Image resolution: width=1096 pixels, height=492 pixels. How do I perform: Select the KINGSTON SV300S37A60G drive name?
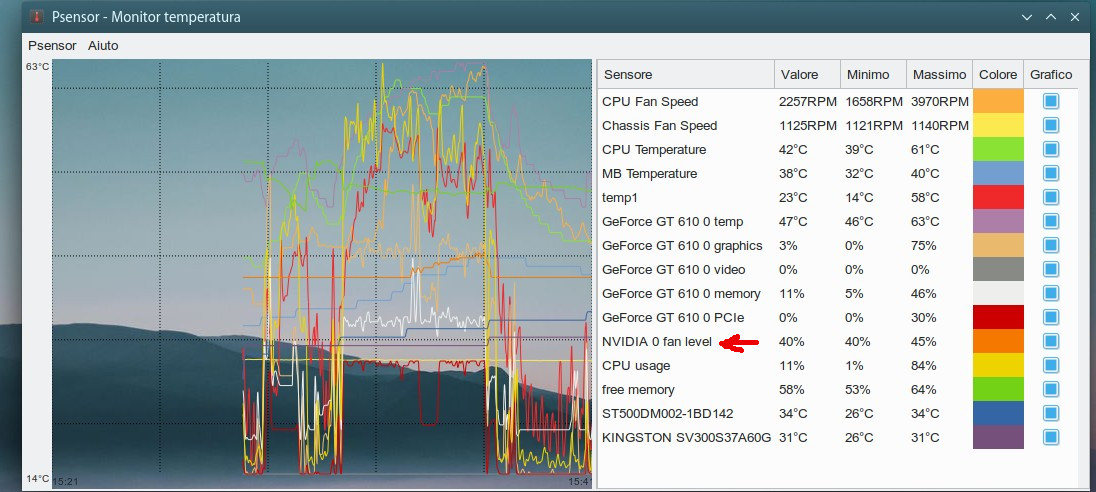pyautogui.click(x=686, y=437)
